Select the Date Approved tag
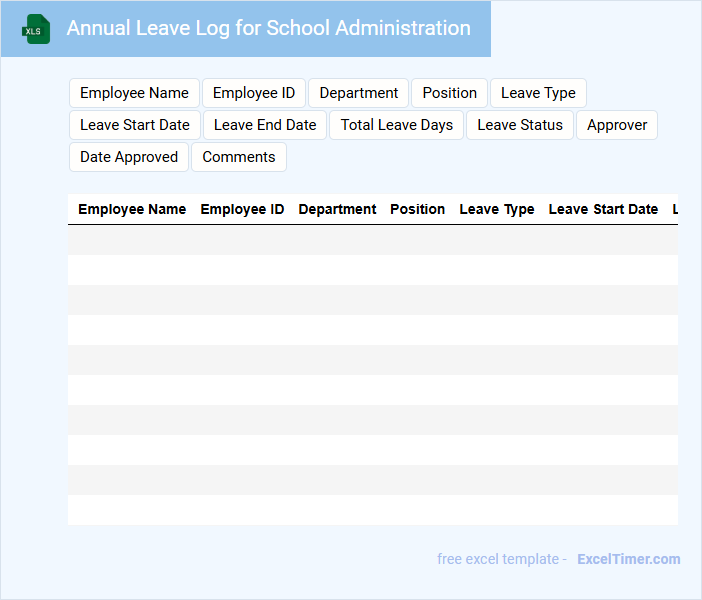This screenshot has width=702, height=600. pos(129,157)
